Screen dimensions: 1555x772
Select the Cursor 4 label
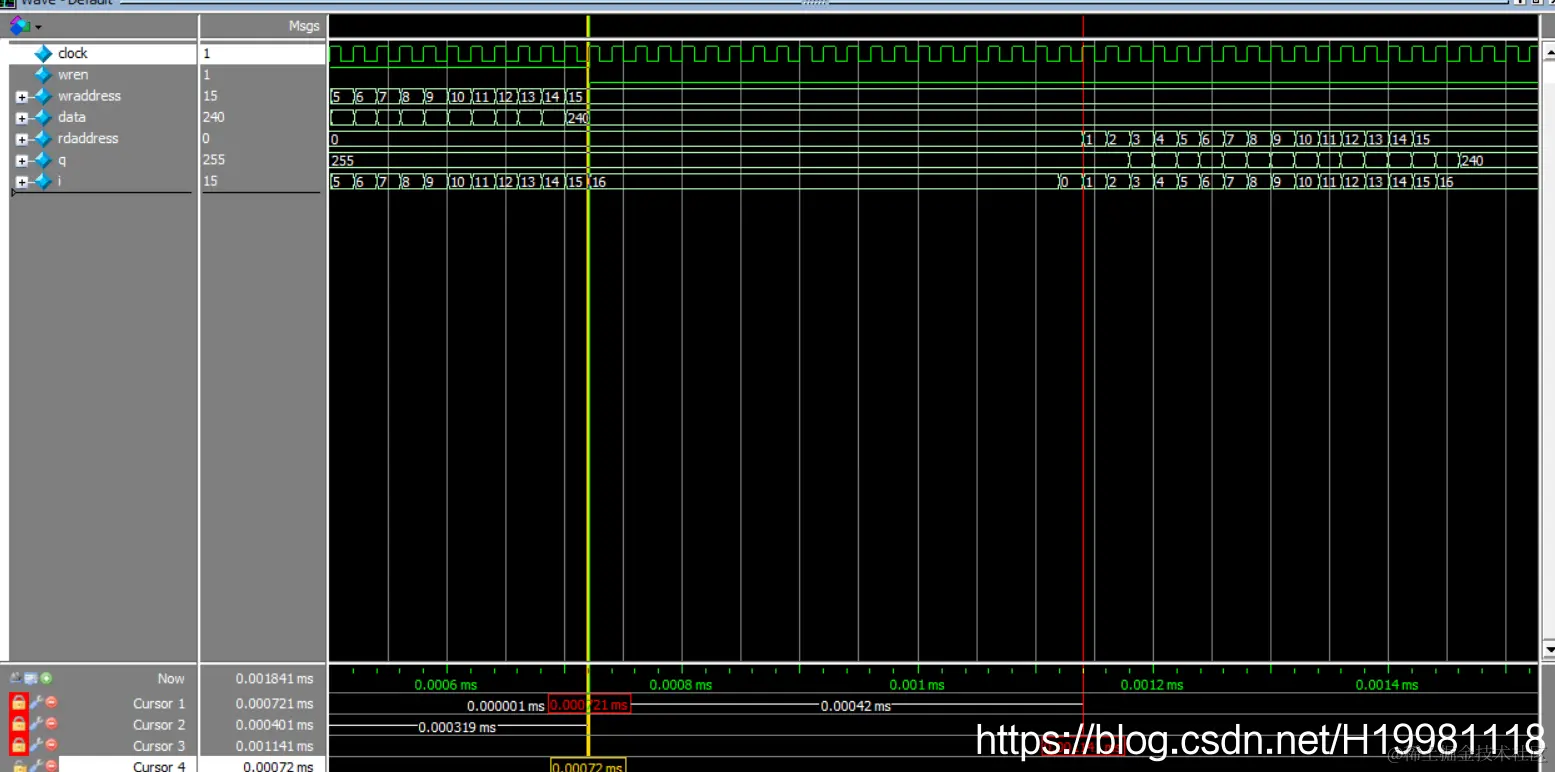pos(159,766)
